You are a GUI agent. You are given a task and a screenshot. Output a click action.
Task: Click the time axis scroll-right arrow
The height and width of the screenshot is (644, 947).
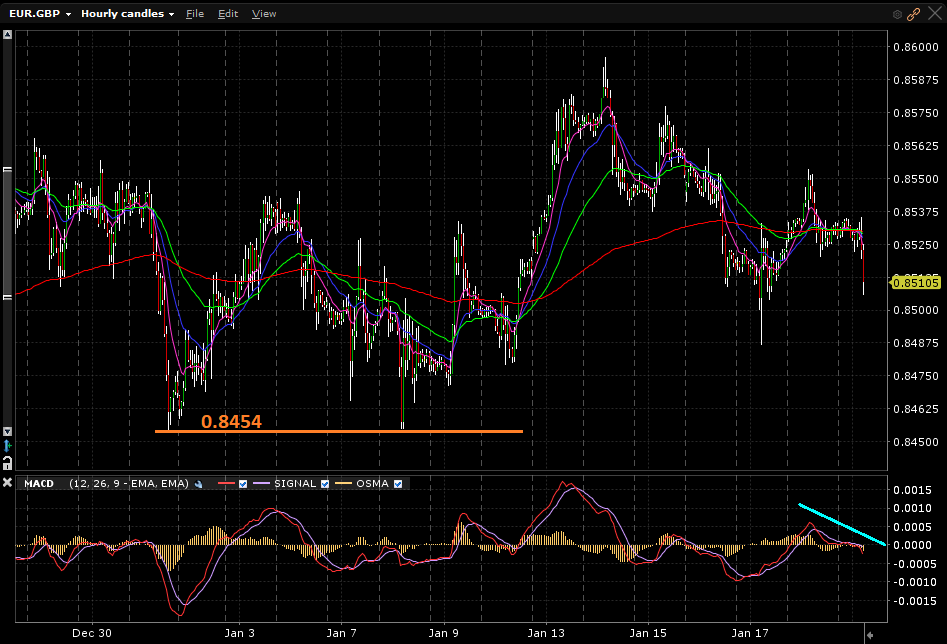870,635
